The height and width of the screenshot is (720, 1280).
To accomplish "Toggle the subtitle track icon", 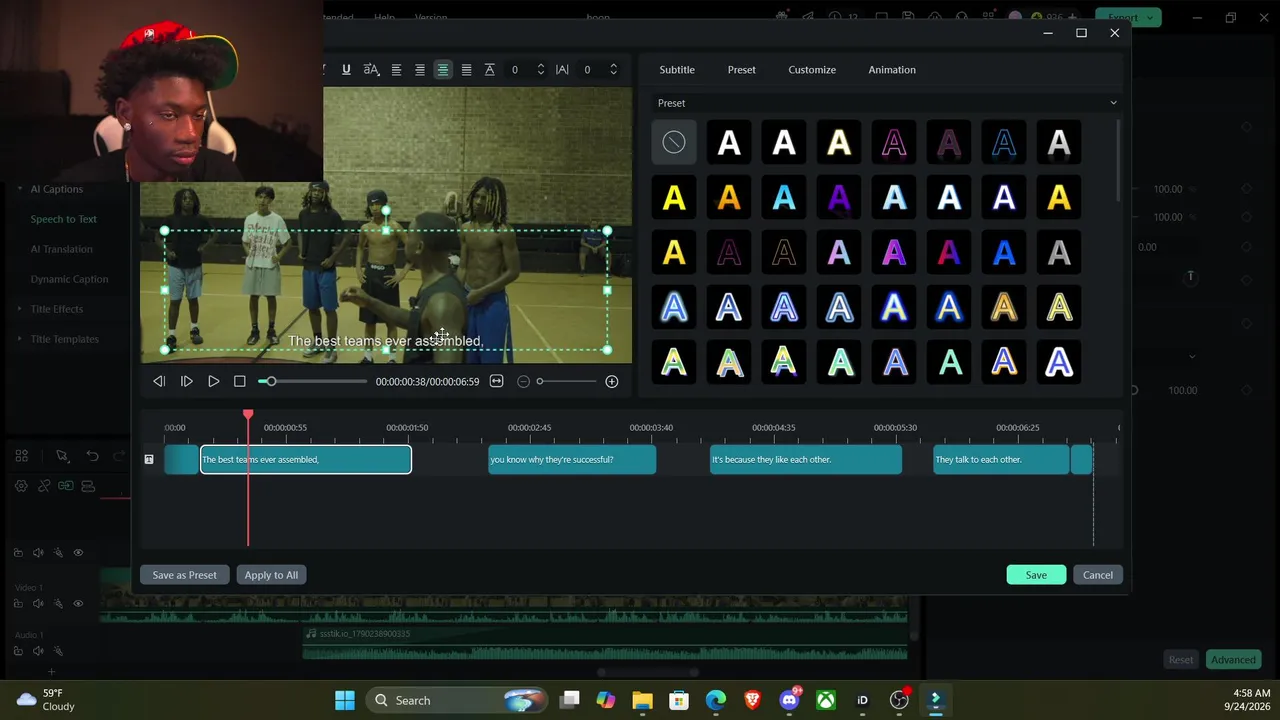I will [149, 459].
